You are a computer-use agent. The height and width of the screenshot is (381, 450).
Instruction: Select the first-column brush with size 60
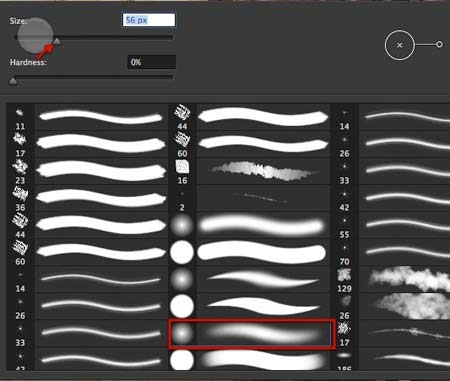(x=87, y=252)
